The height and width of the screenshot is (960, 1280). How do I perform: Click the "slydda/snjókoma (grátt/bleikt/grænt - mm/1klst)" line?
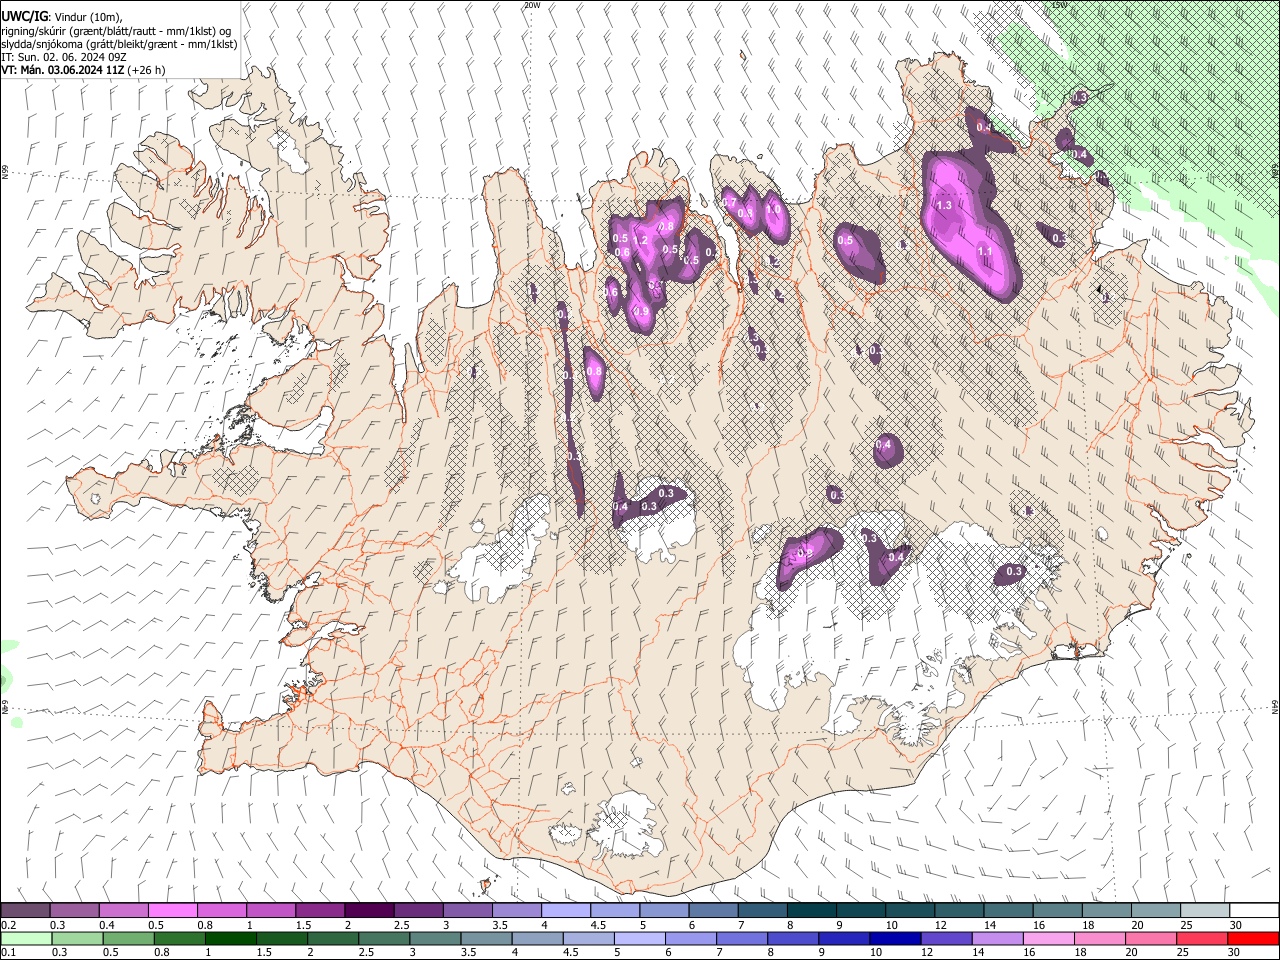click(x=119, y=44)
